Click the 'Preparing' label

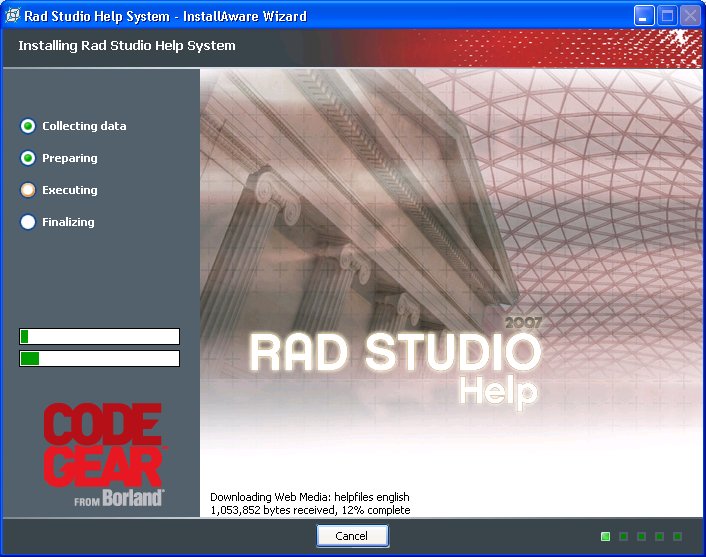click(70, 158)
